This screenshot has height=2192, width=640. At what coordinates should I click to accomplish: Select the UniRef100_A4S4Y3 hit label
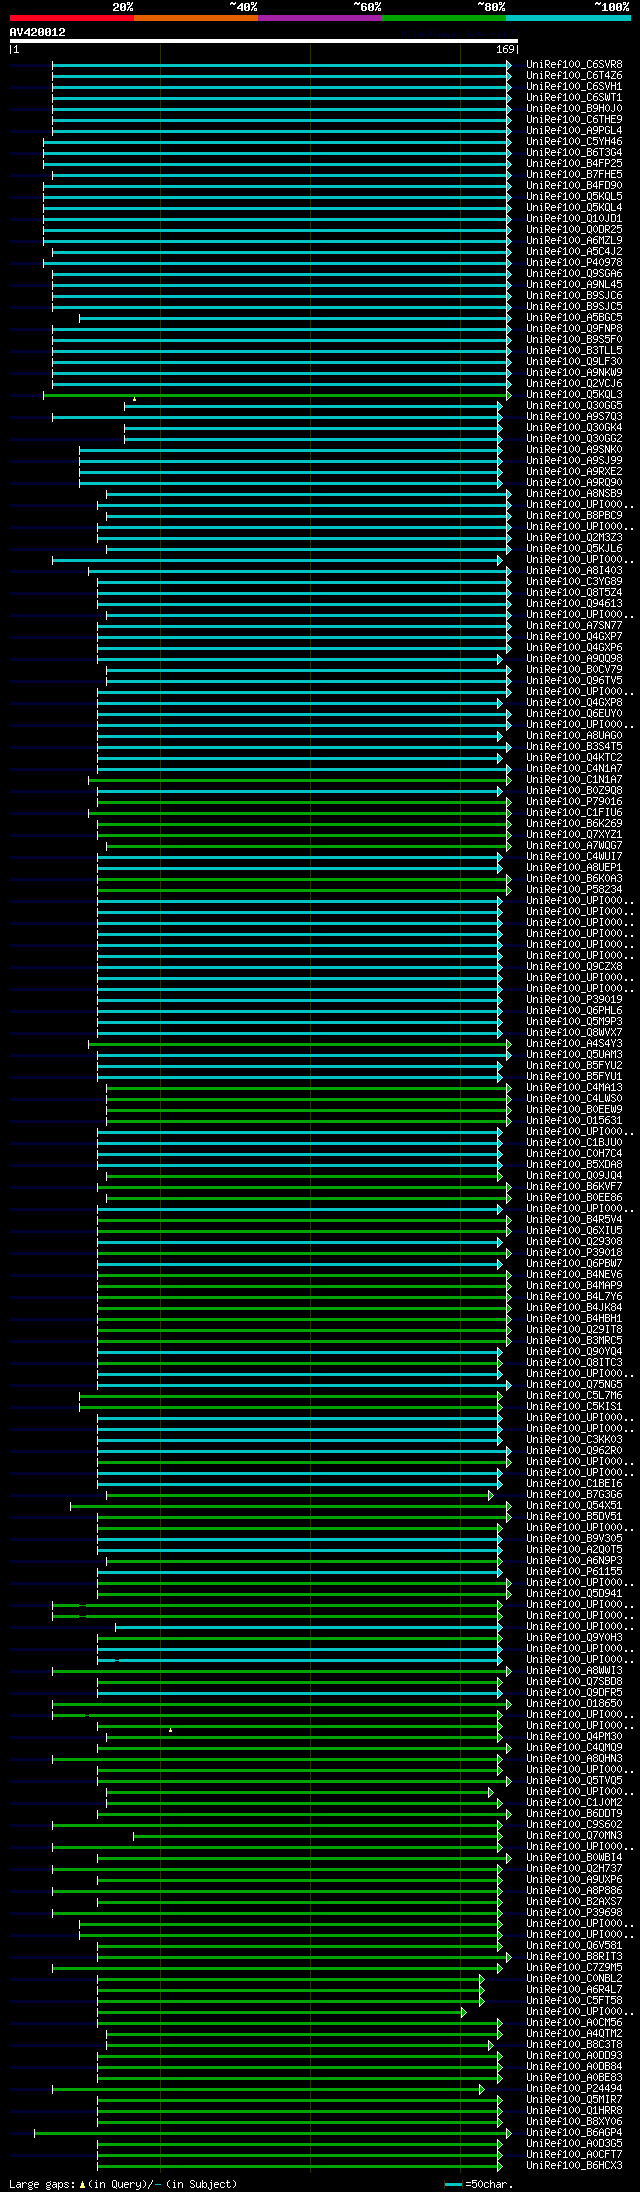[574, 1044]
